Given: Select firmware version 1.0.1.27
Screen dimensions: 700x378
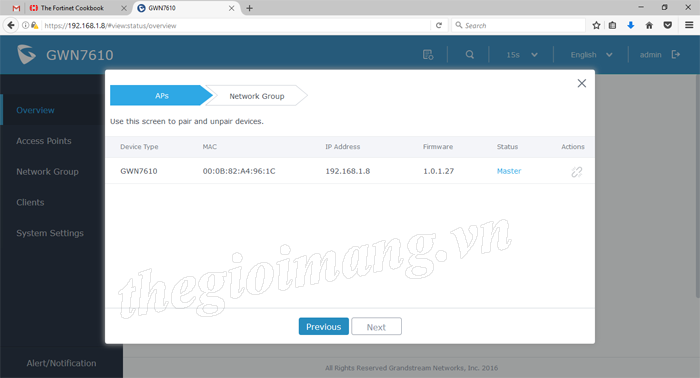Looking at the screenshot, I should (x=438, y=171).
